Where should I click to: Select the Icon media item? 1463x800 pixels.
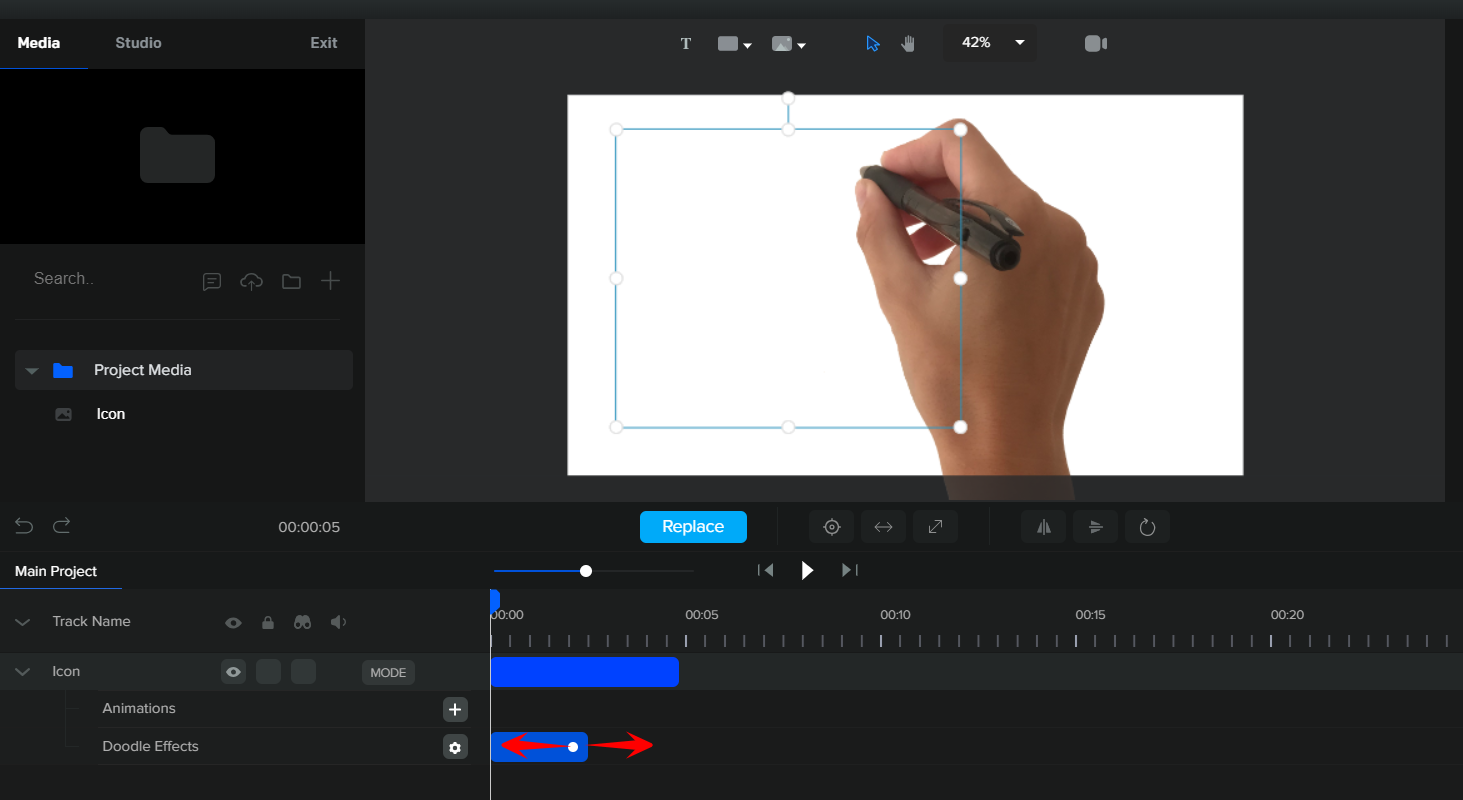(111, 414)
